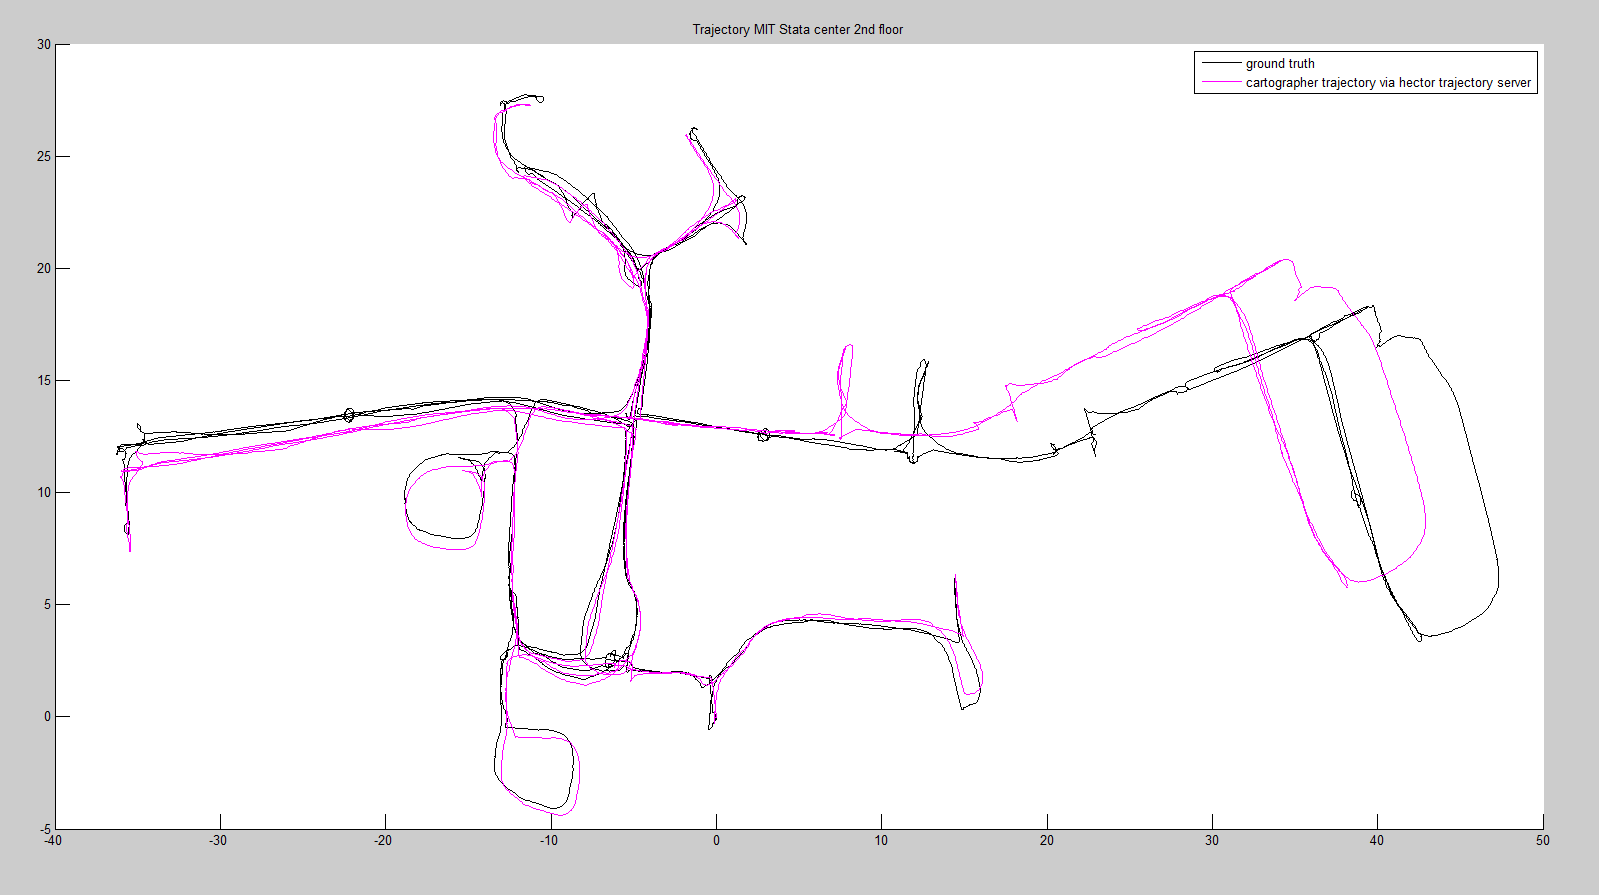The width and height of the screenshot is (1599, 895).
Task: Click the x-axis tick label "20"
Action: click(1046, 840)
